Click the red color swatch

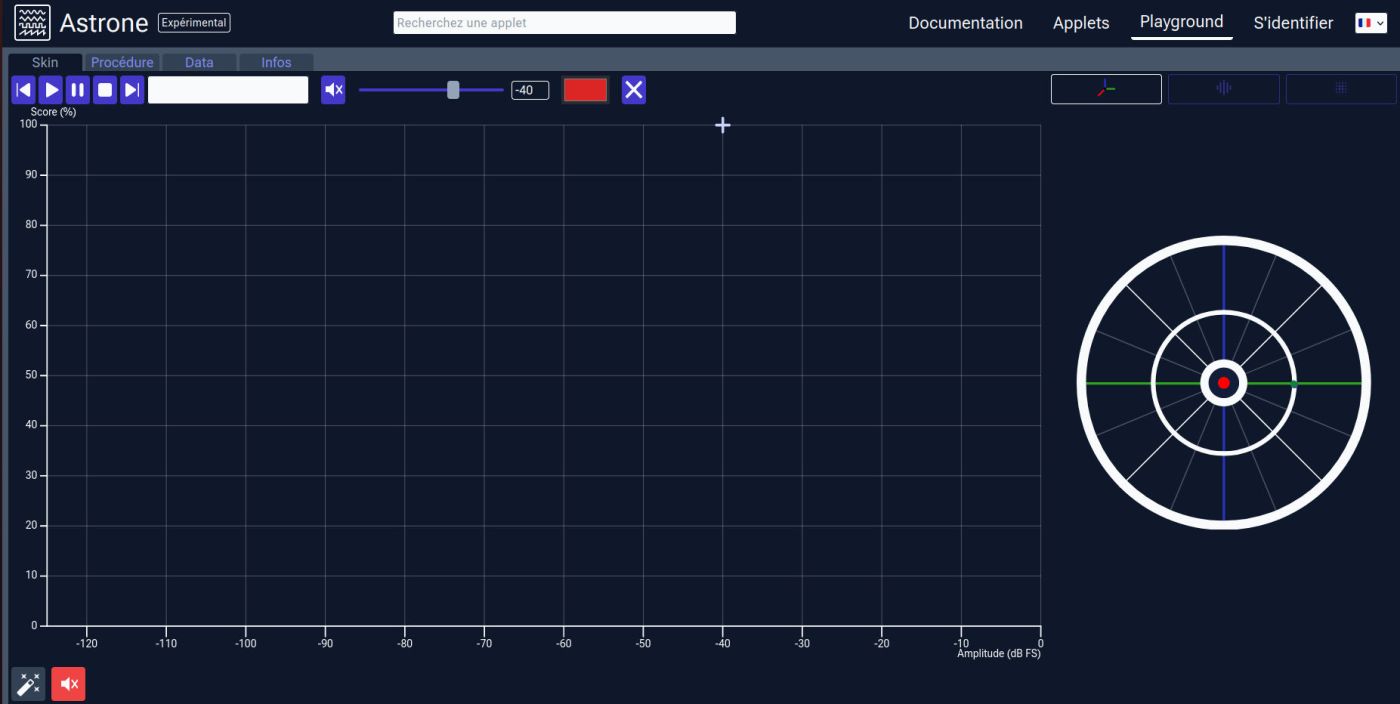(585, 90)
